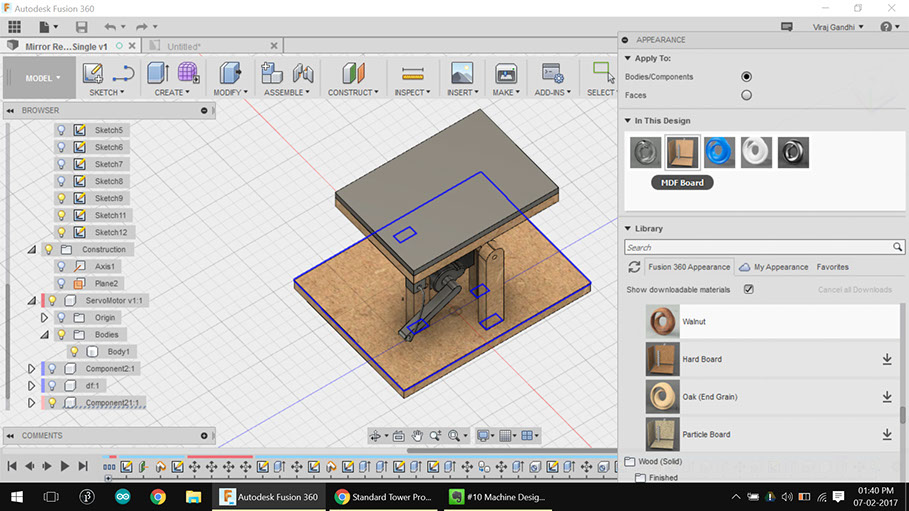Click the Create Sketch icon in toolbar
Viewport: 909px width, 511px height.
click(x=93, y=73)
